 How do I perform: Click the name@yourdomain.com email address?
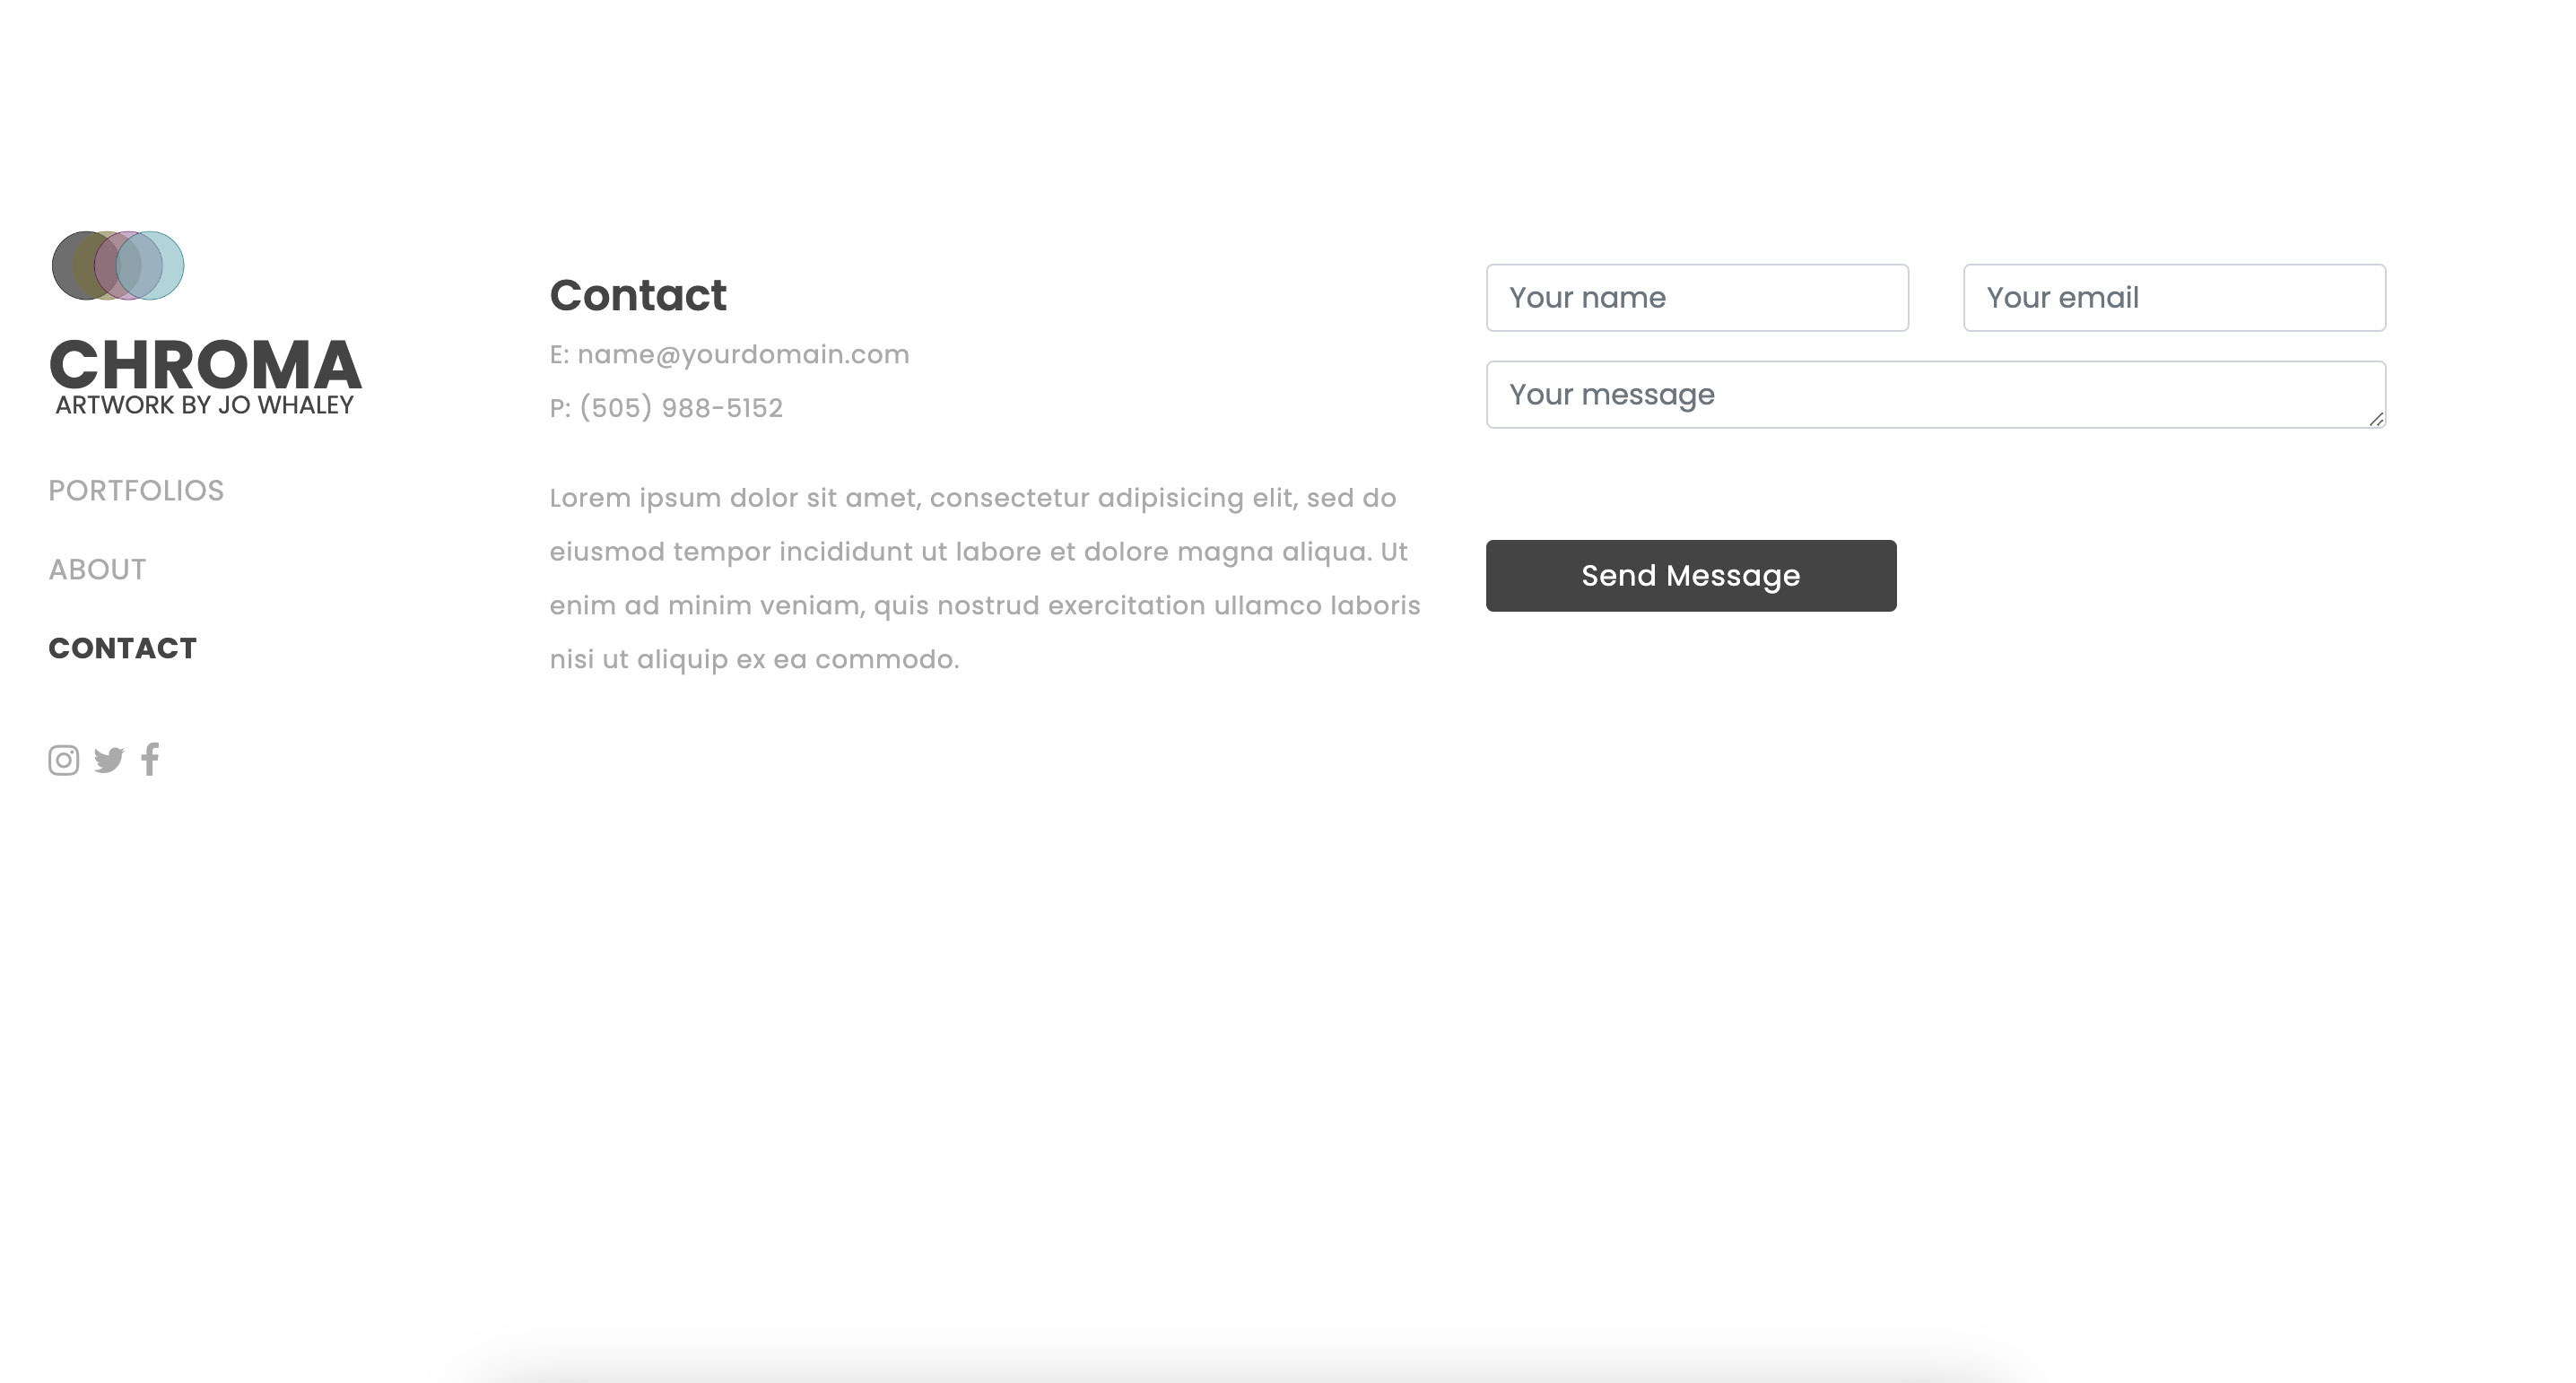(x=743, y=354)
